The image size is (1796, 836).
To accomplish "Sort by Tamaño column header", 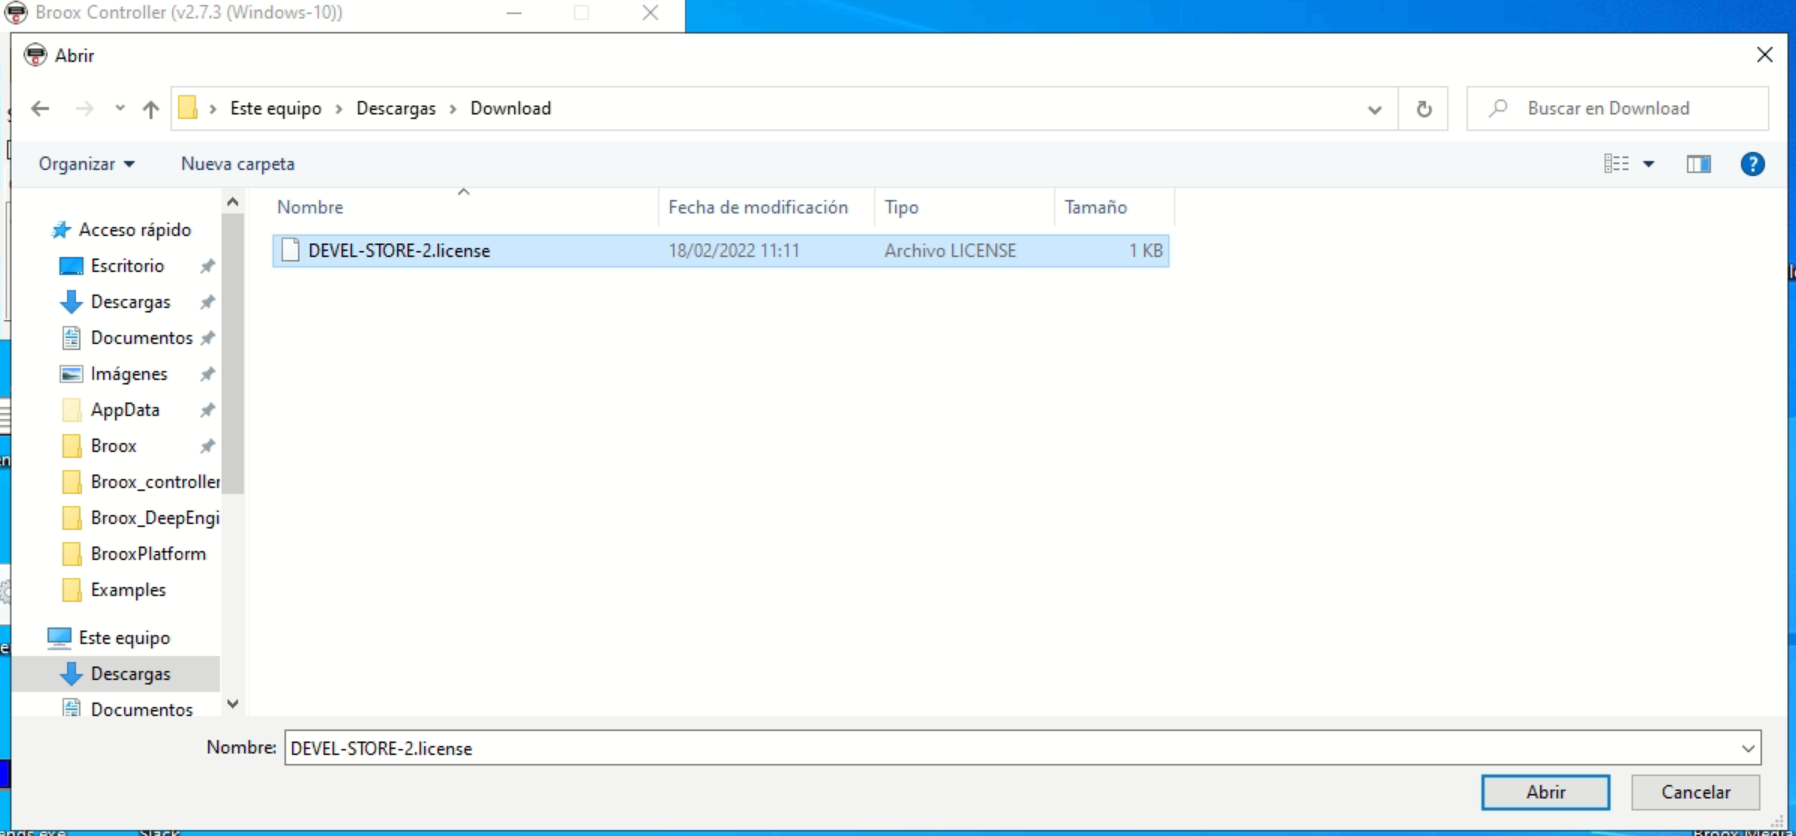I will (x=1095, y=207).
